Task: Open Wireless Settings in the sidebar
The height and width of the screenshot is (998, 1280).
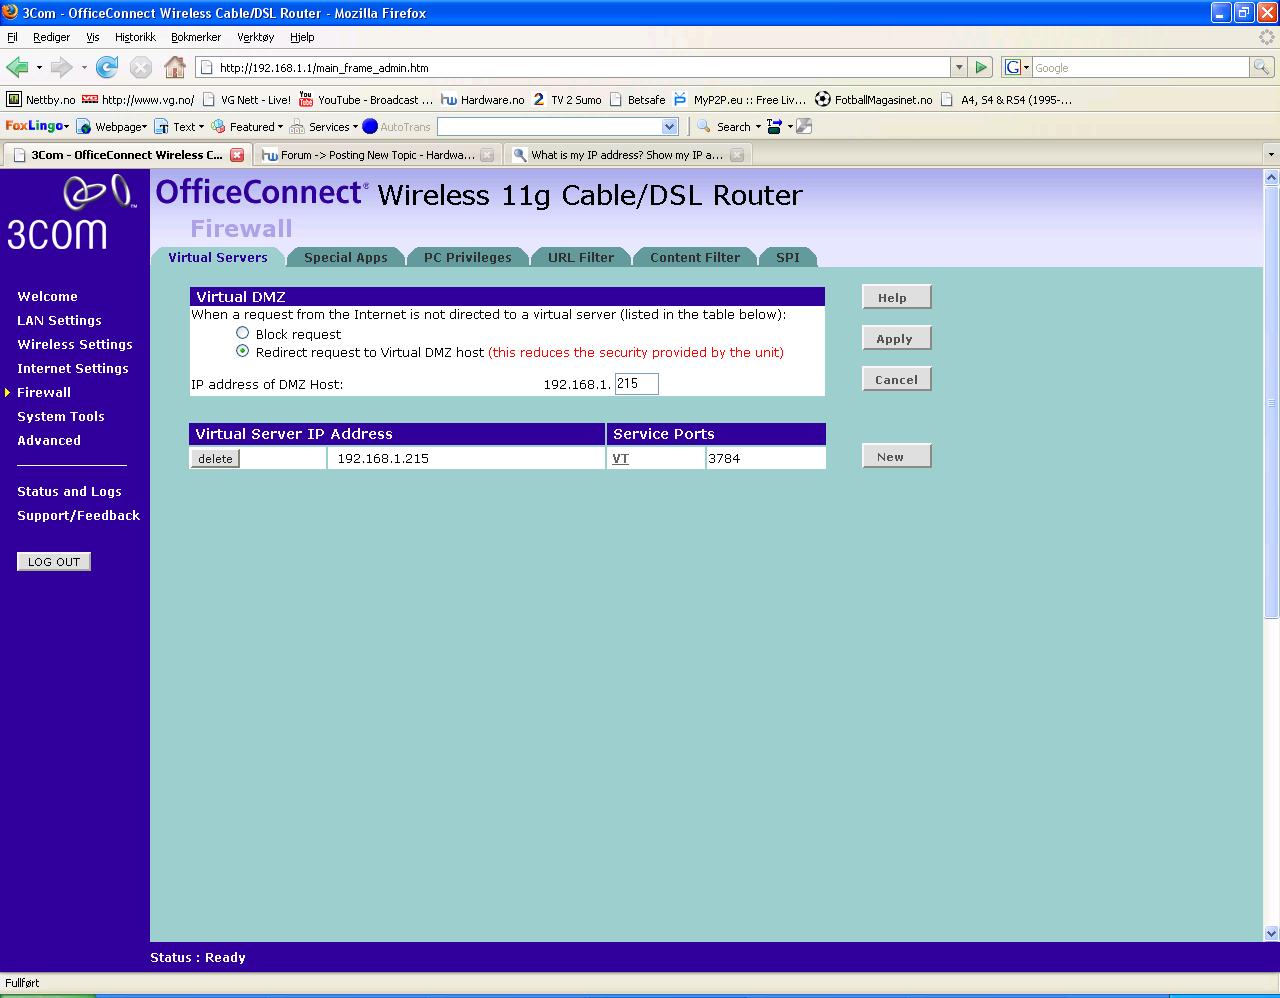Action: pyautogui.click(x=75, y=344)
